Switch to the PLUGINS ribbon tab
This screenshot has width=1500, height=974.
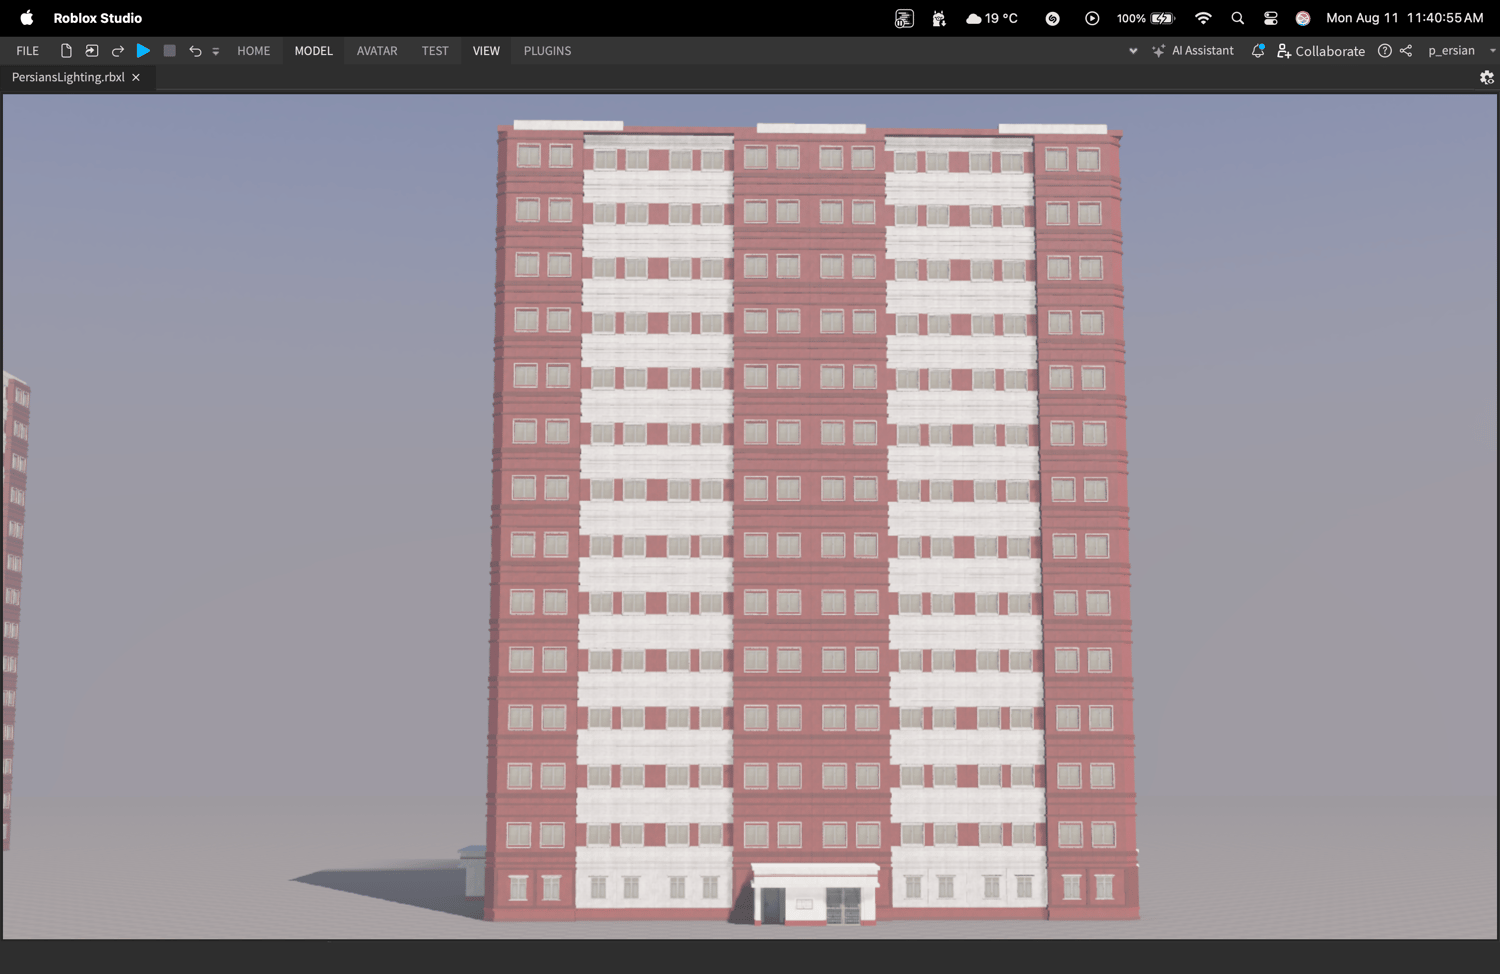point(547,51)
